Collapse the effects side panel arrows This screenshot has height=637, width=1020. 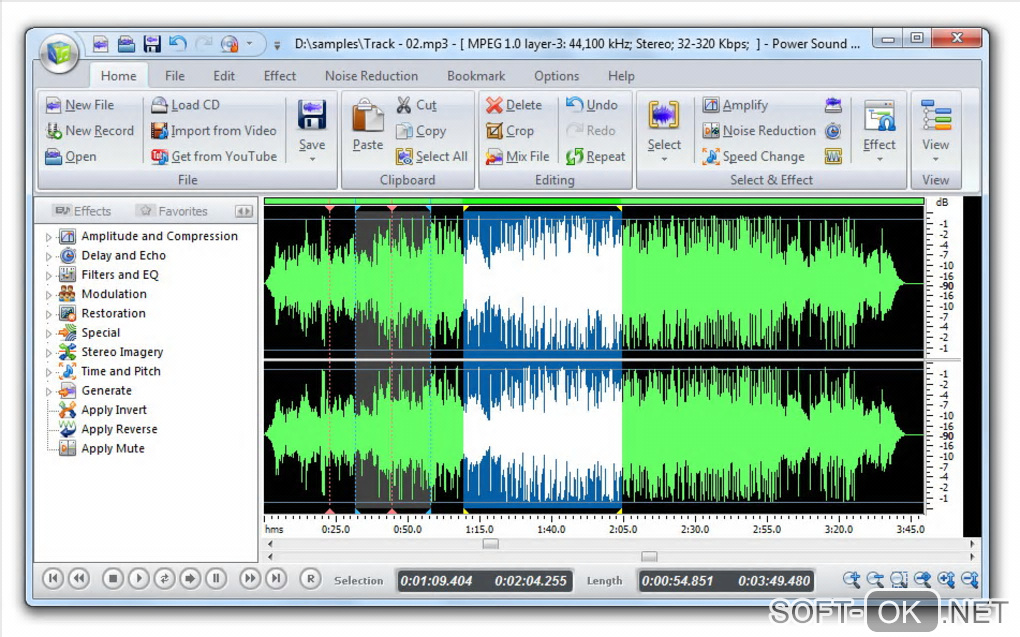pyautogui.click(x=243, y=211)
